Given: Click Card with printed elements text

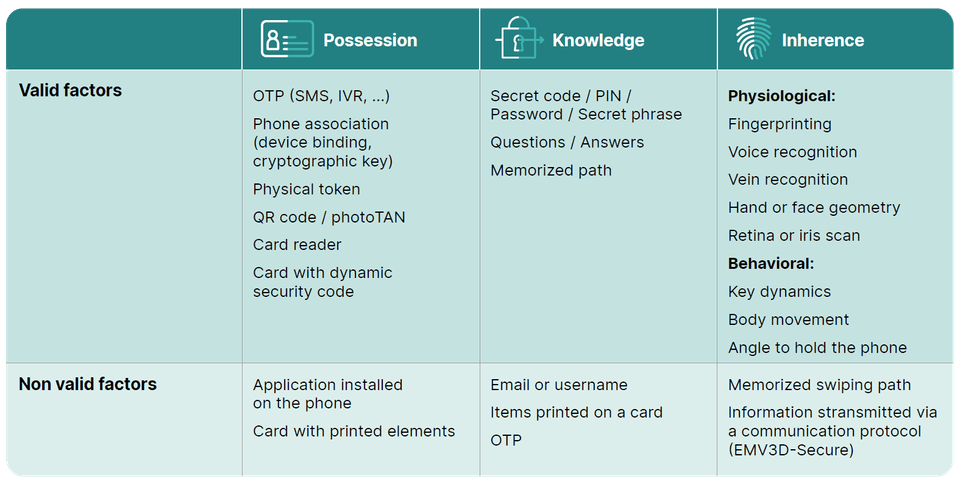Looking at the screenshot, I should point(354,431).
